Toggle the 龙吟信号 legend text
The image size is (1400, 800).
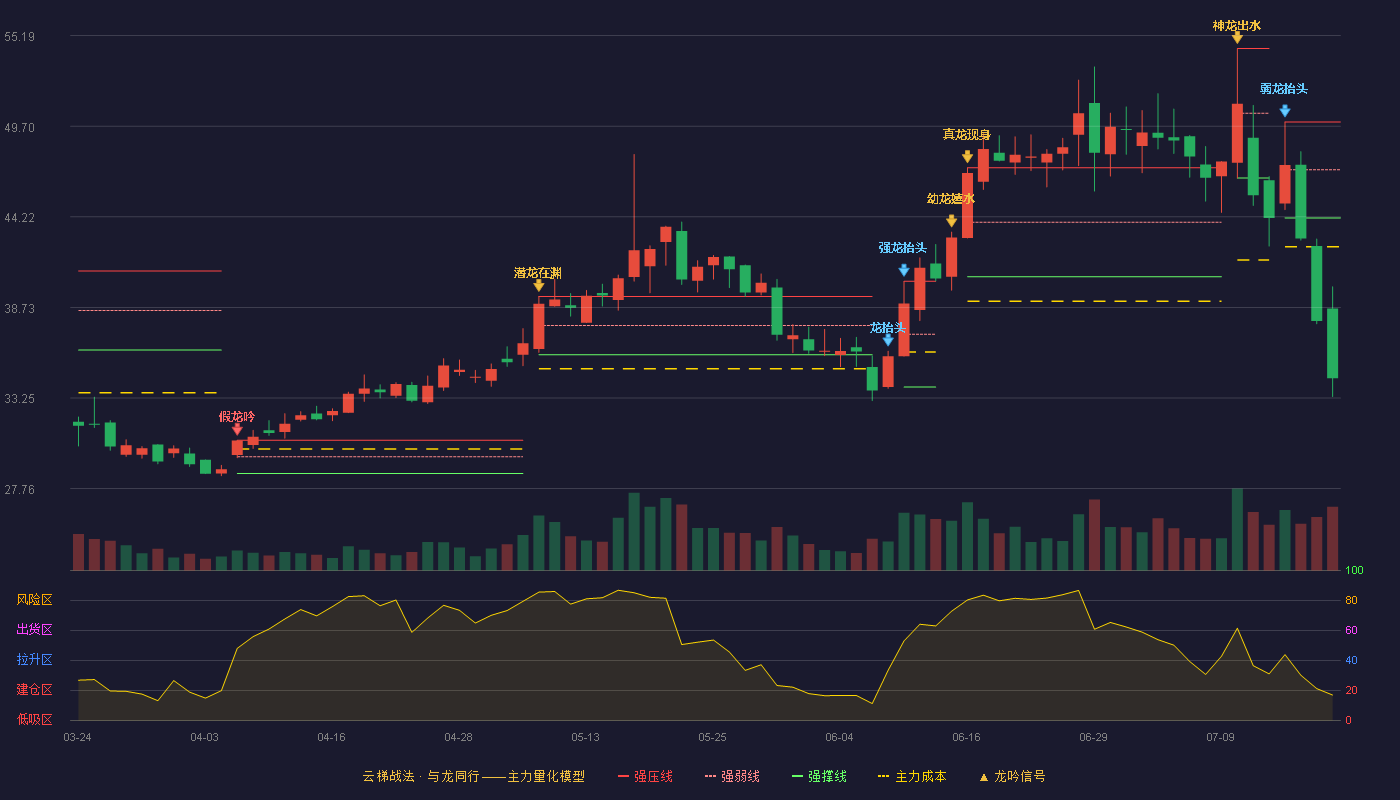click(x=1020, y=776)
